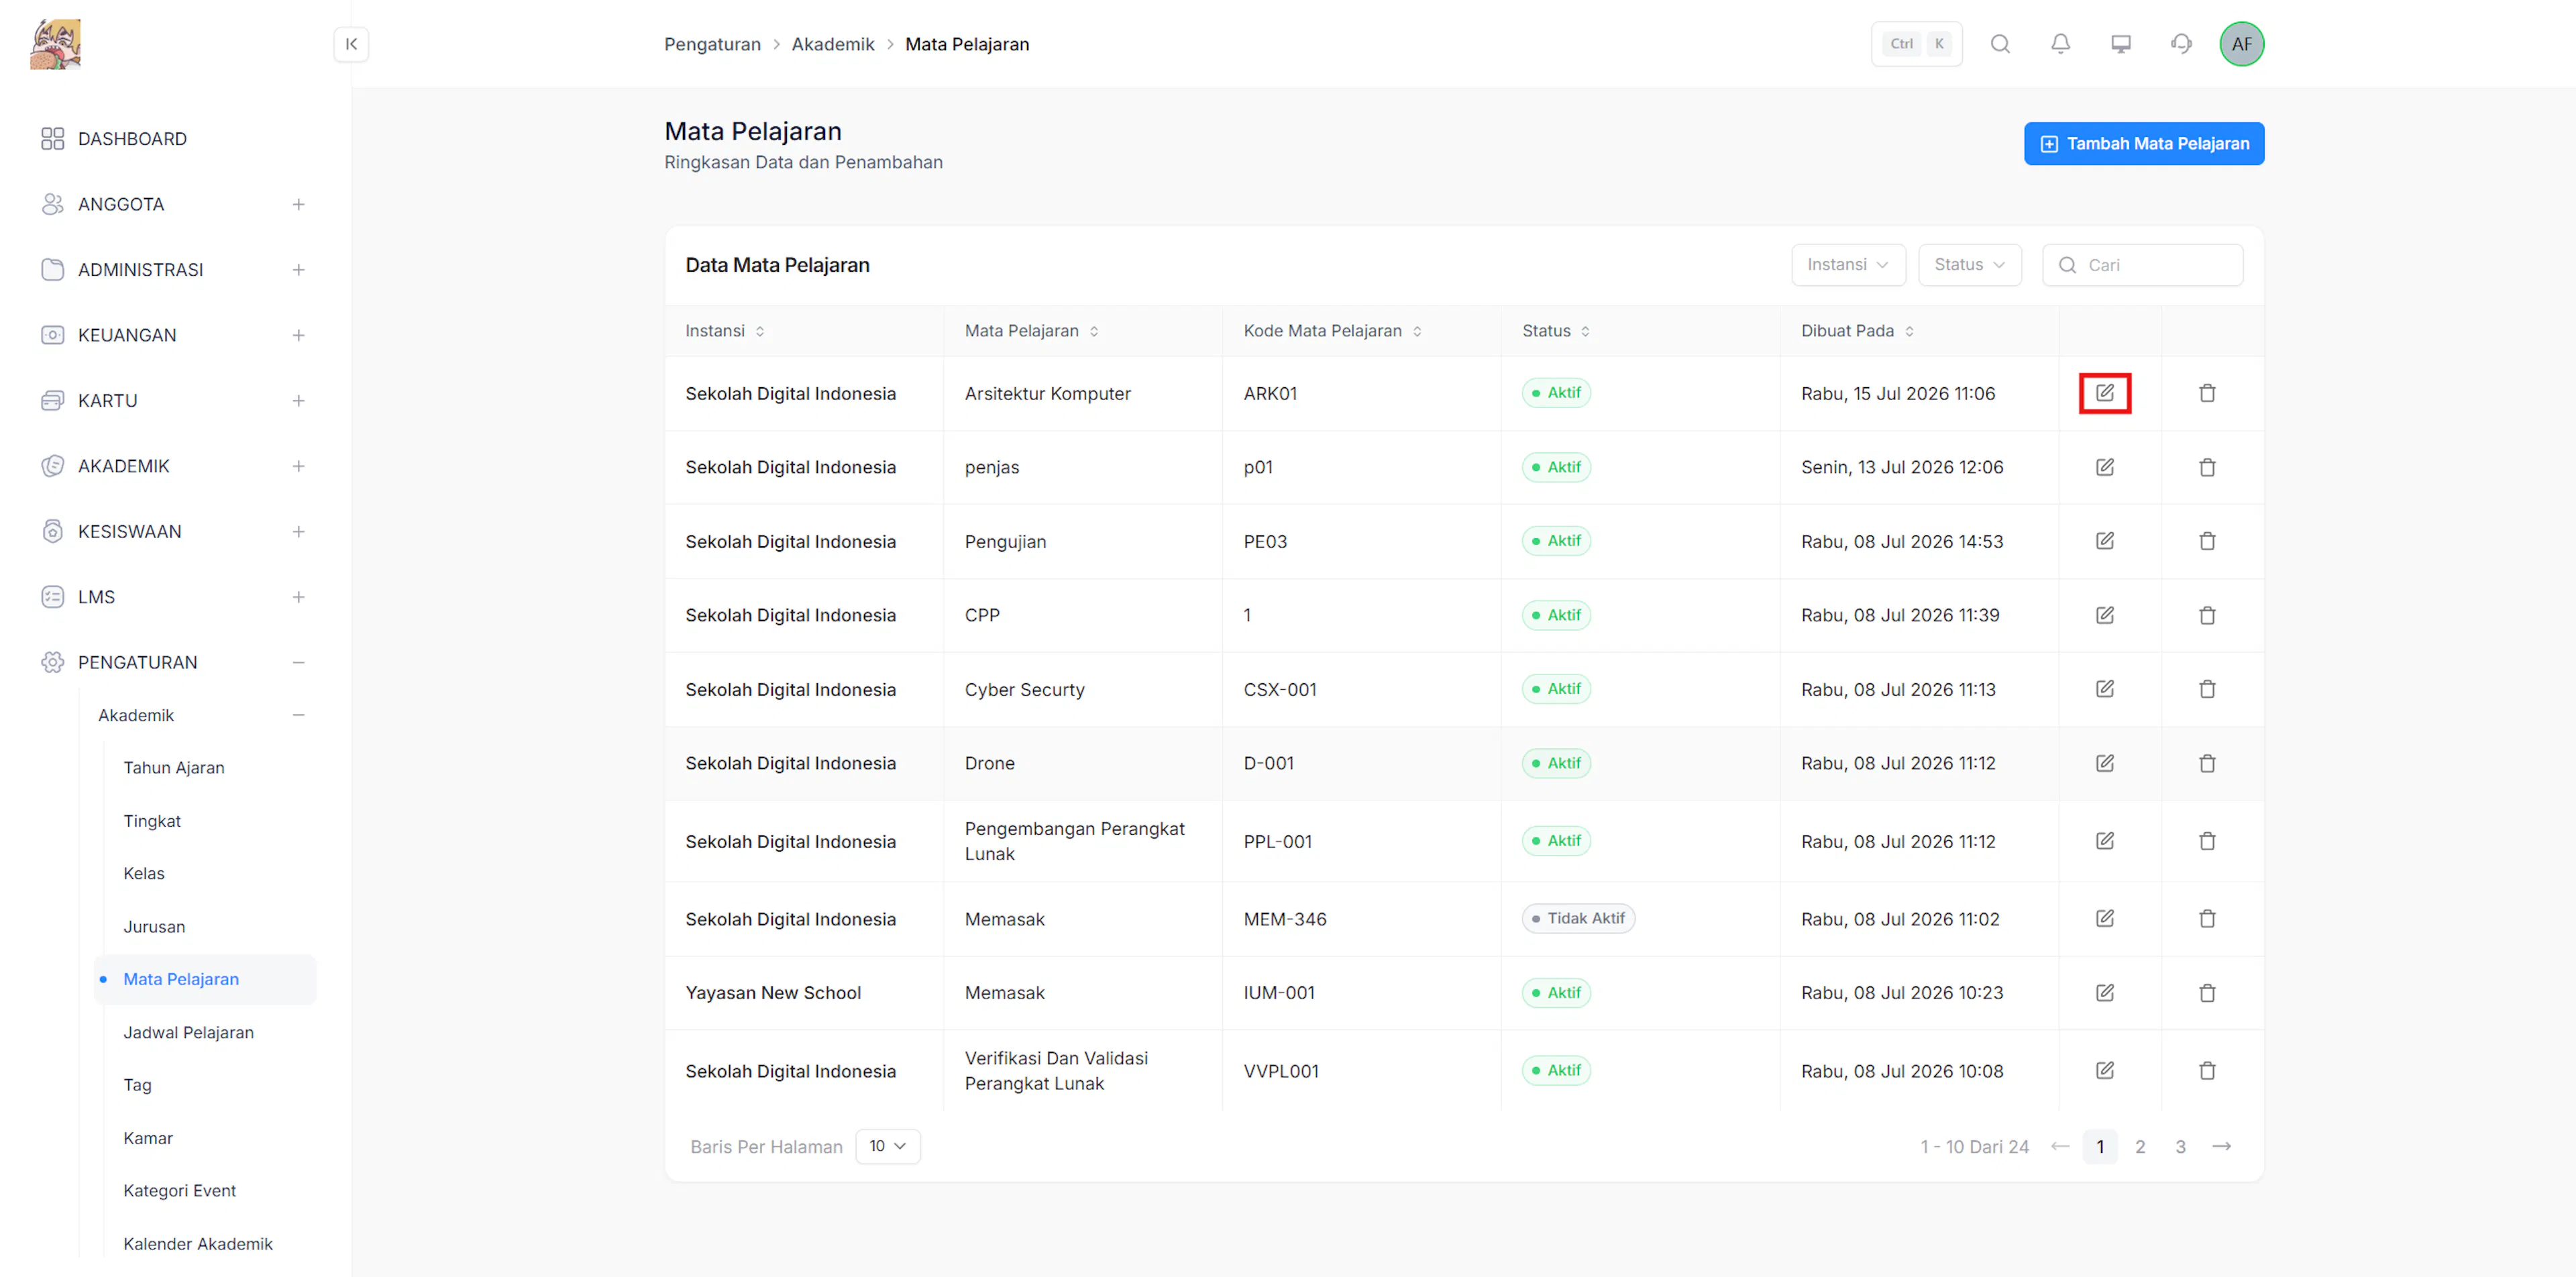Viewport: 2576px width, 1277px height.
Task: Go to page 2 of results
Action: pos(2139,1146)
